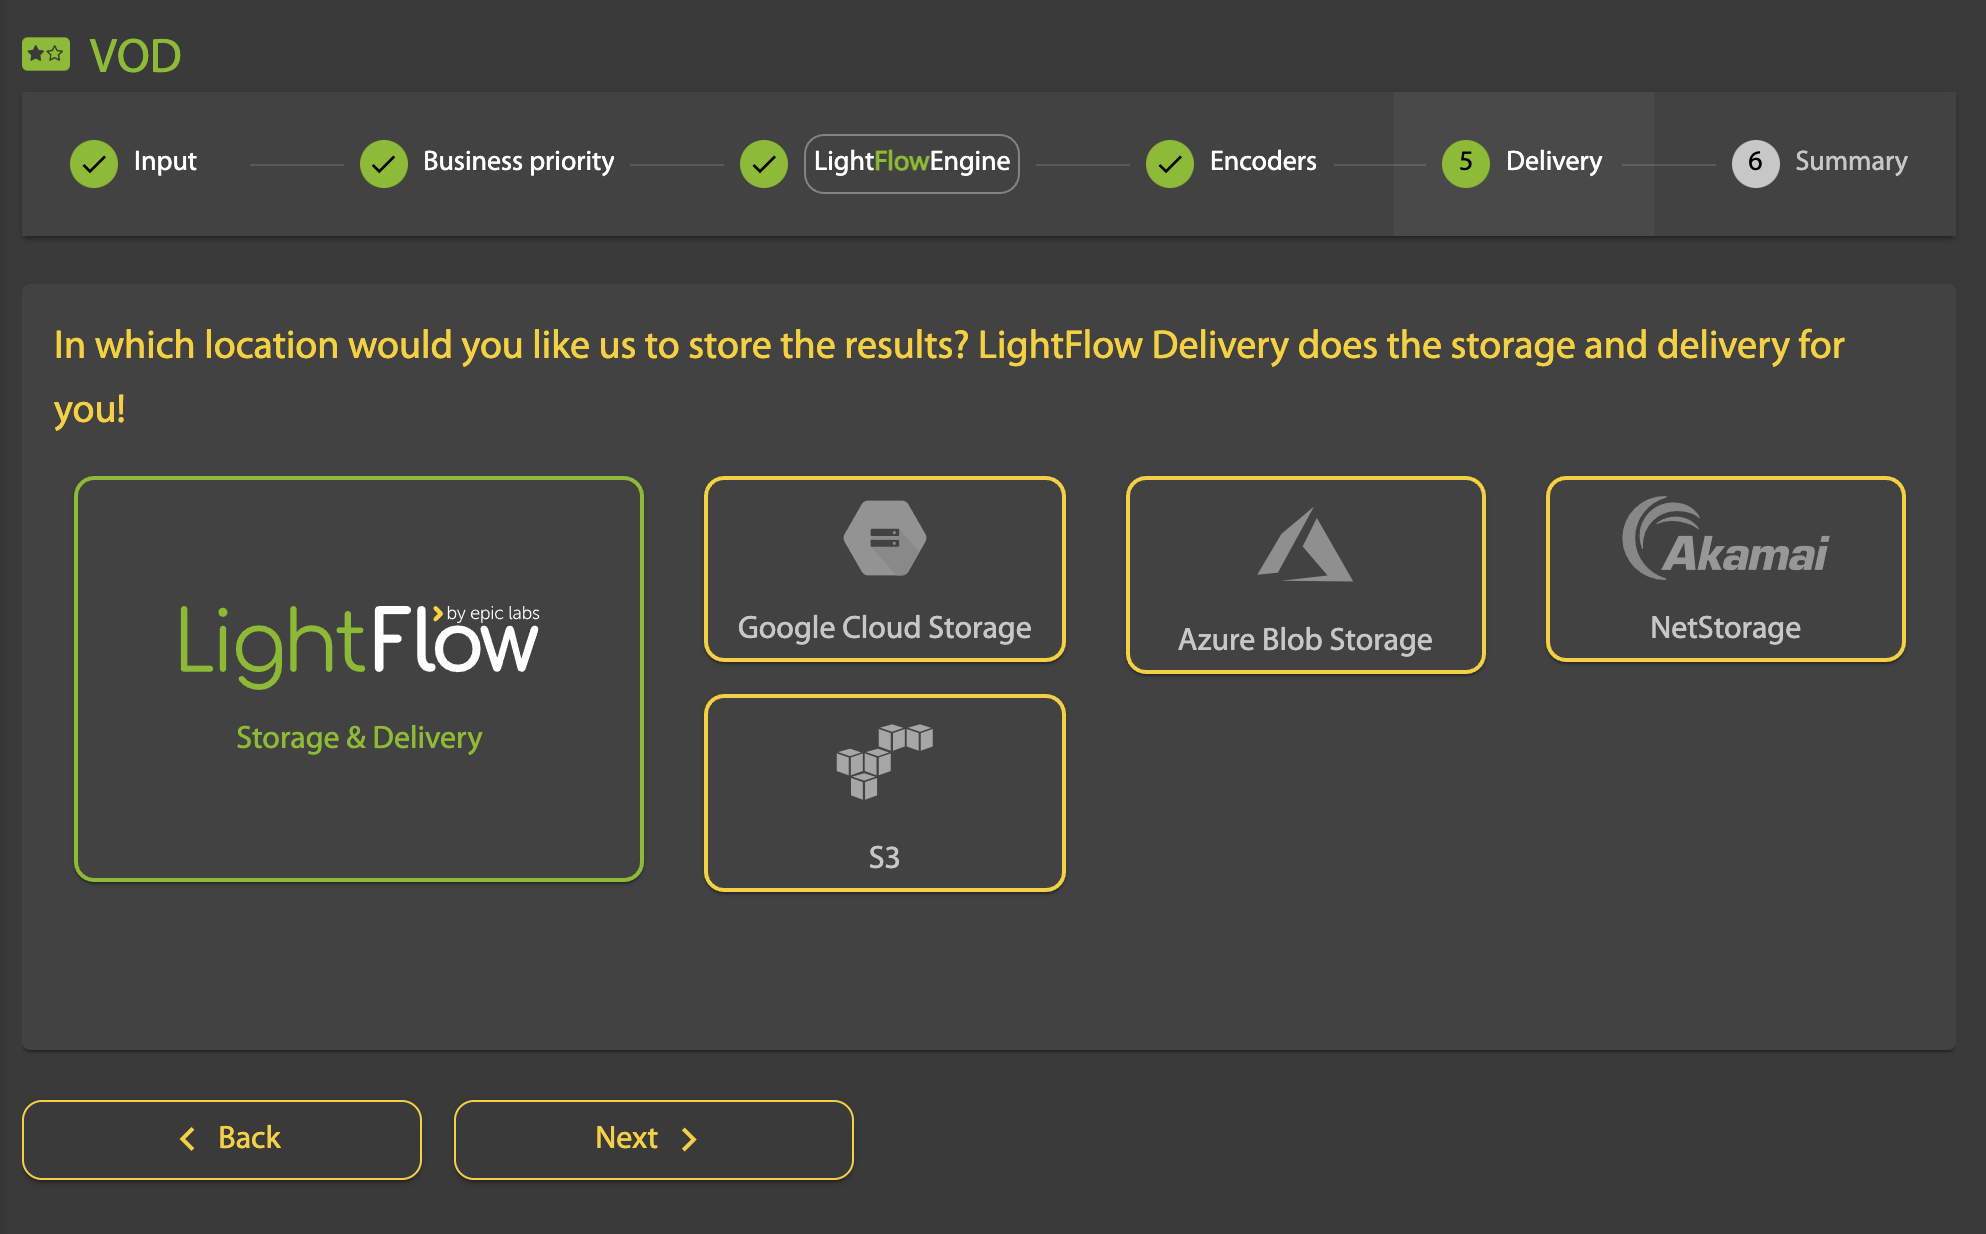
Task: Click the step 5 green circle
Action: 1465,163
